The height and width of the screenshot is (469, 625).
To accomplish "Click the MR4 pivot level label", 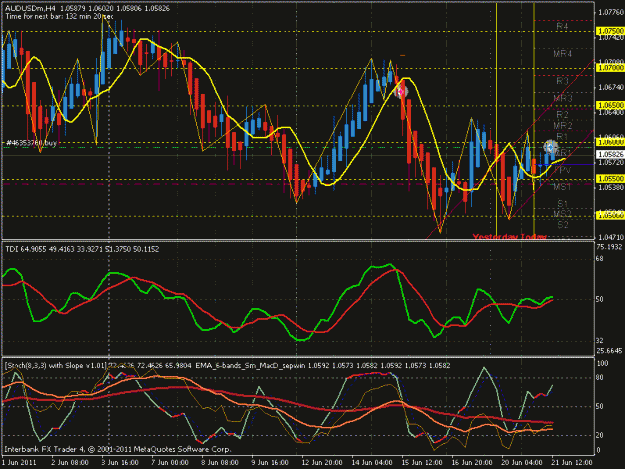I will click(x=562, y=53).
